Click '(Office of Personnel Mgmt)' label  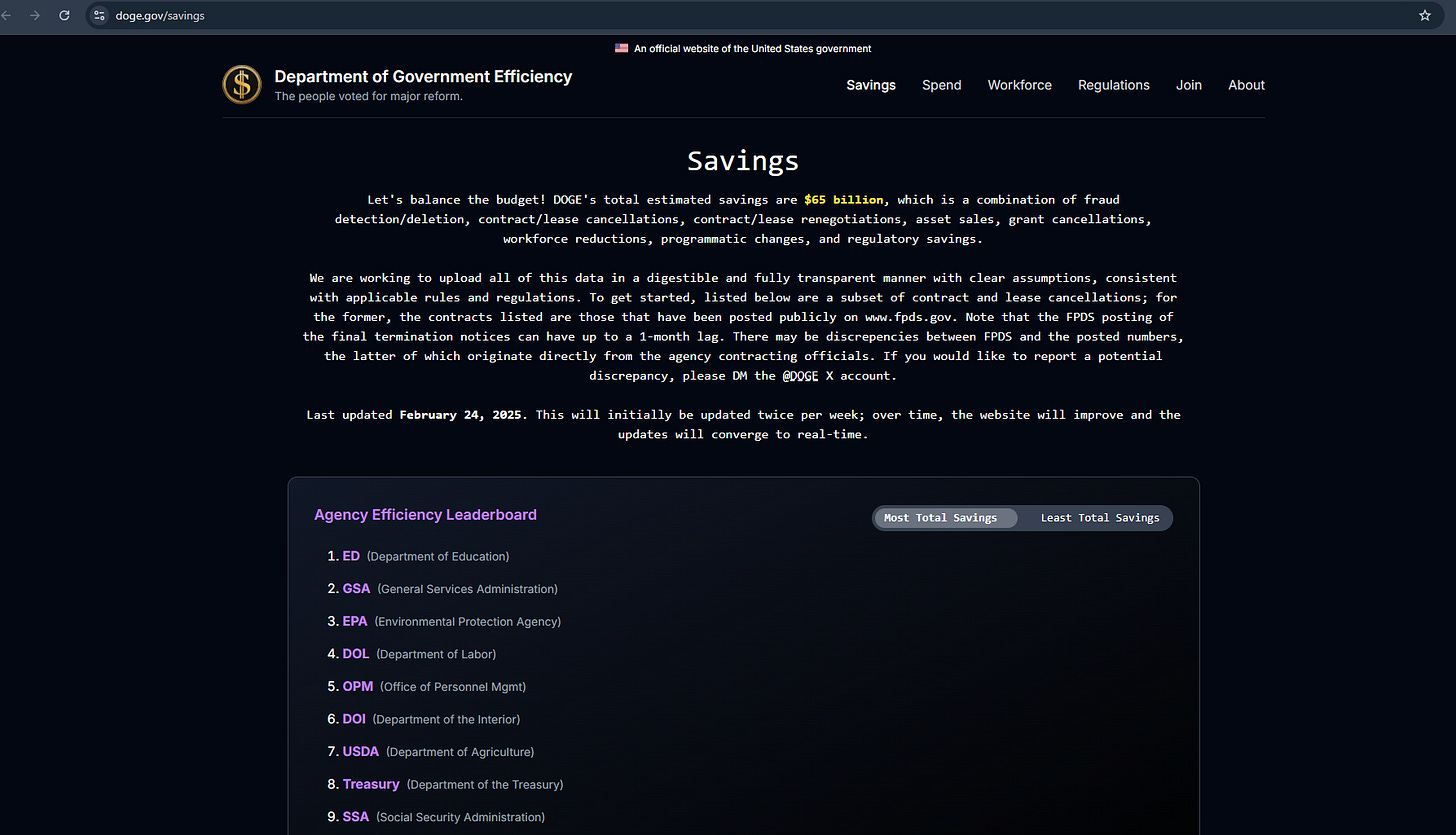[x=453, y=687]
